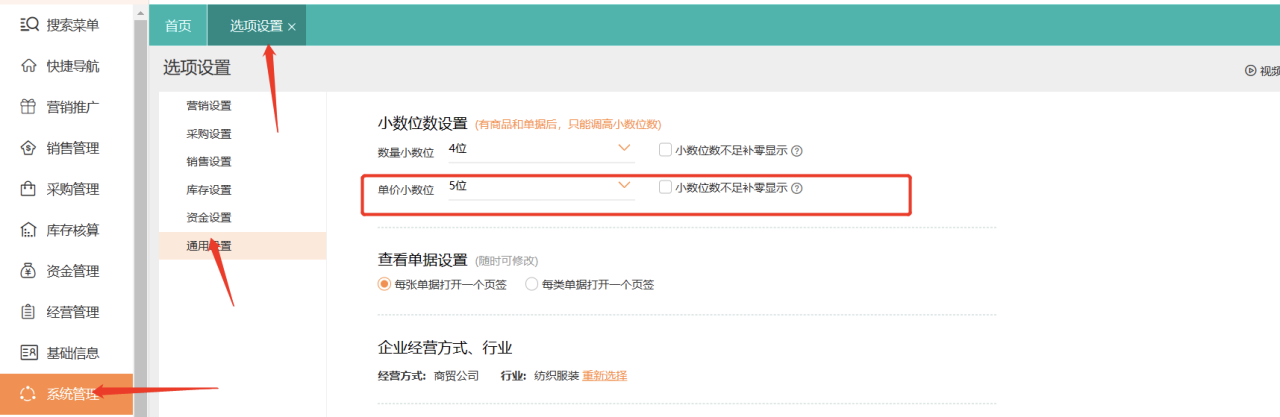
Task: Open 营销设置 in the settings list
Action: tap(209, 106)
